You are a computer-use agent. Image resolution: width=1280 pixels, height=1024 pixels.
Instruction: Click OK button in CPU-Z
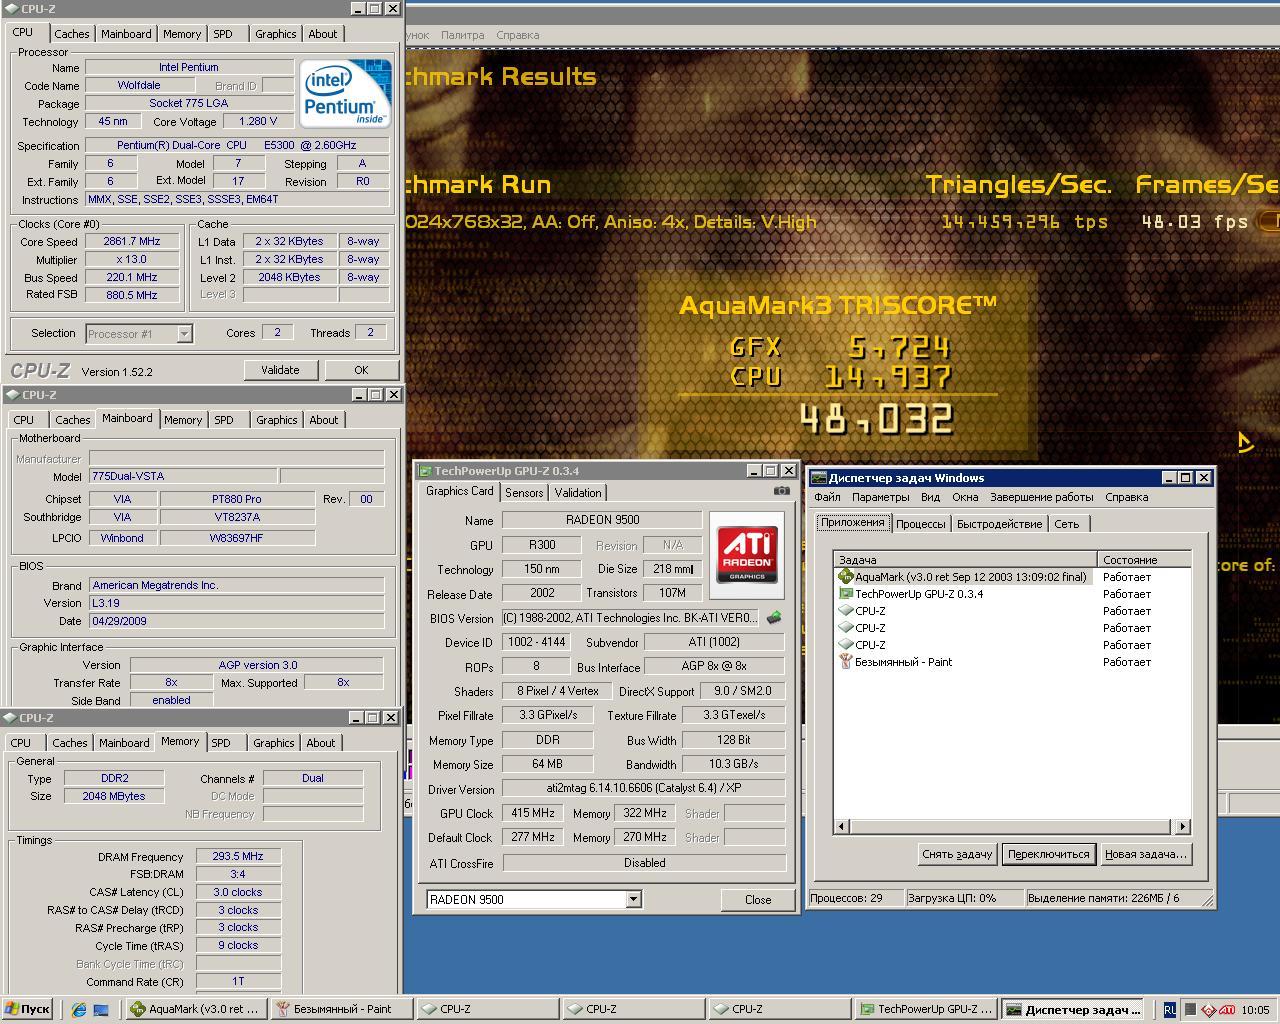click(361, 370)
